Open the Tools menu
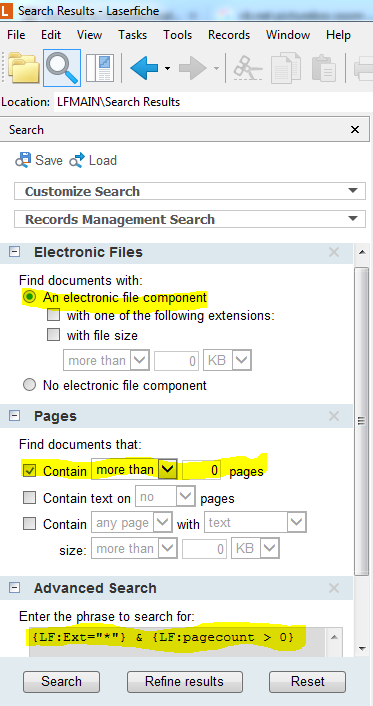The image size is (373, 706). pos(177,35)
